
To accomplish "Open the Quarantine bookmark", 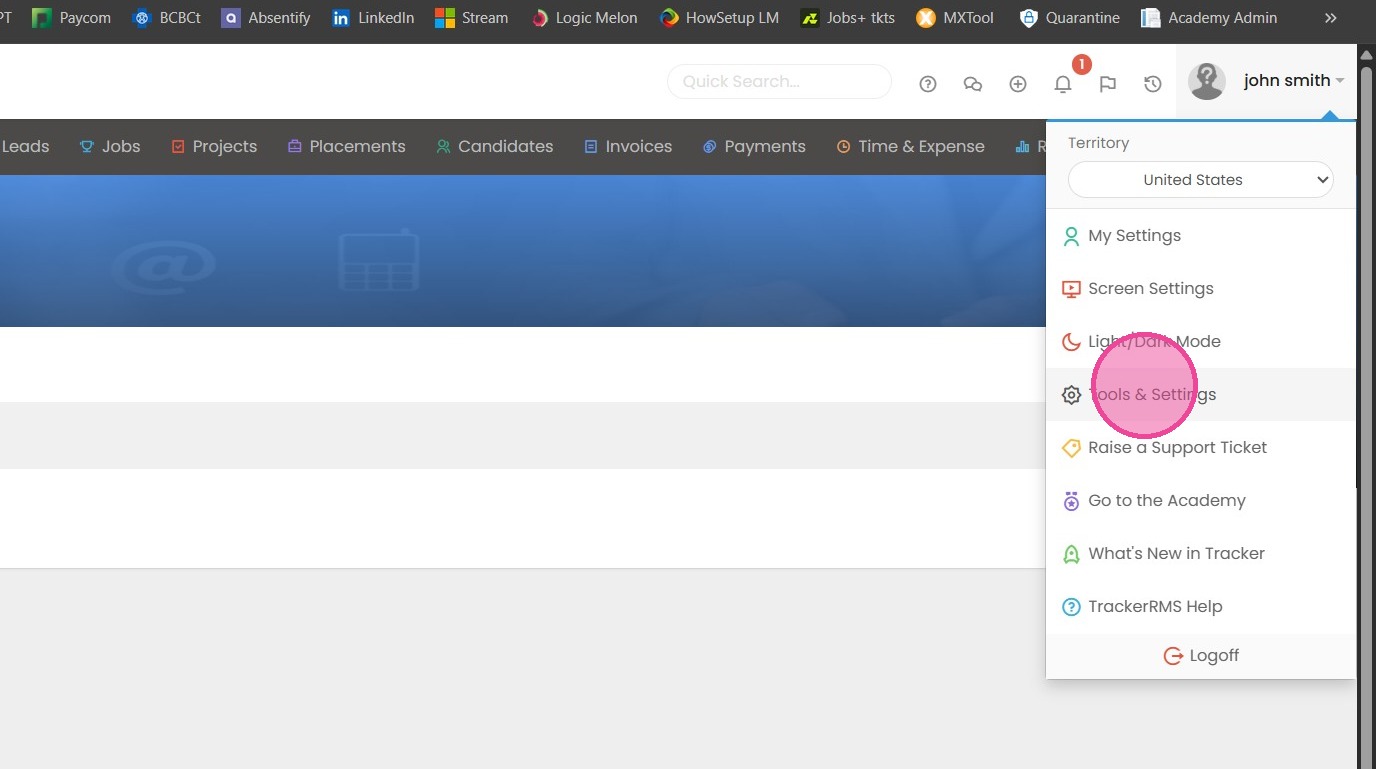I will click(1069, 17).
